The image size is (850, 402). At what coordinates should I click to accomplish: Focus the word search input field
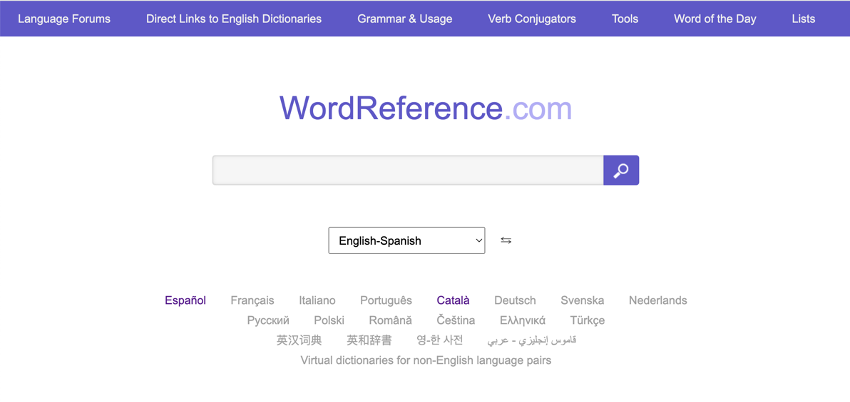click(x=408, y=170)
